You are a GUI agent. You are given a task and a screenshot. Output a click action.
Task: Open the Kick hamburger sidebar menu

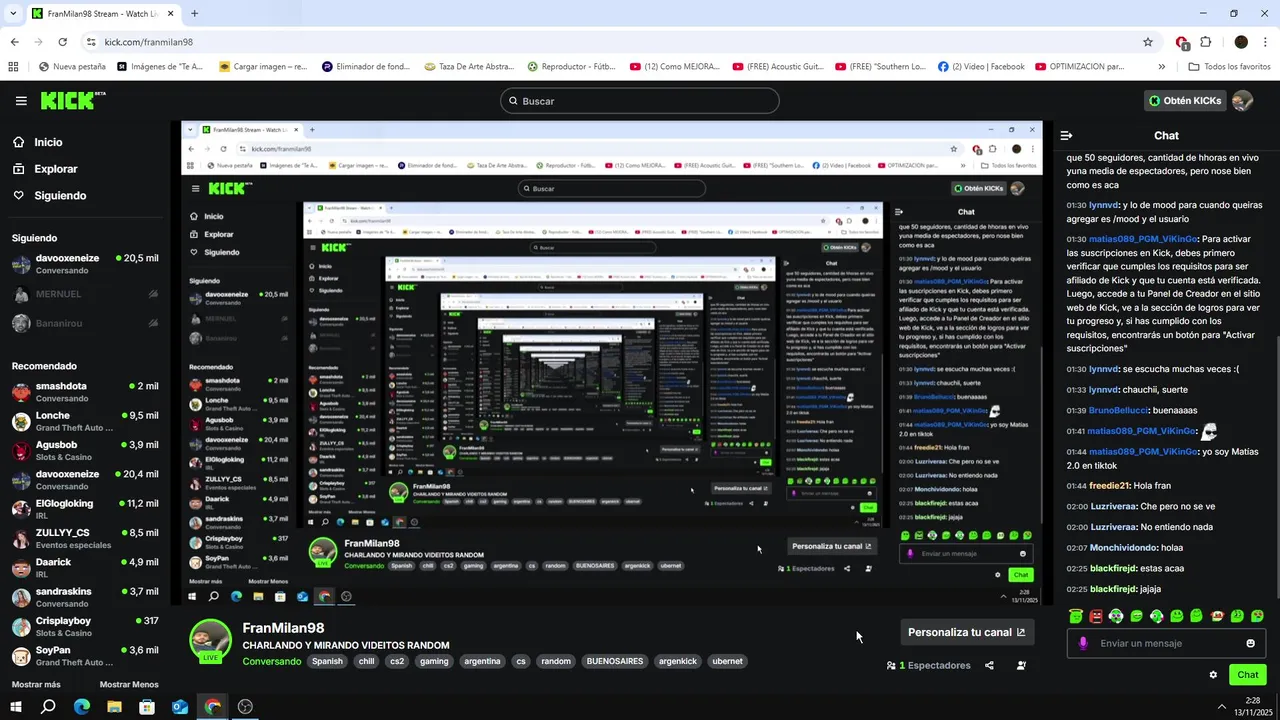click(21, 101)
